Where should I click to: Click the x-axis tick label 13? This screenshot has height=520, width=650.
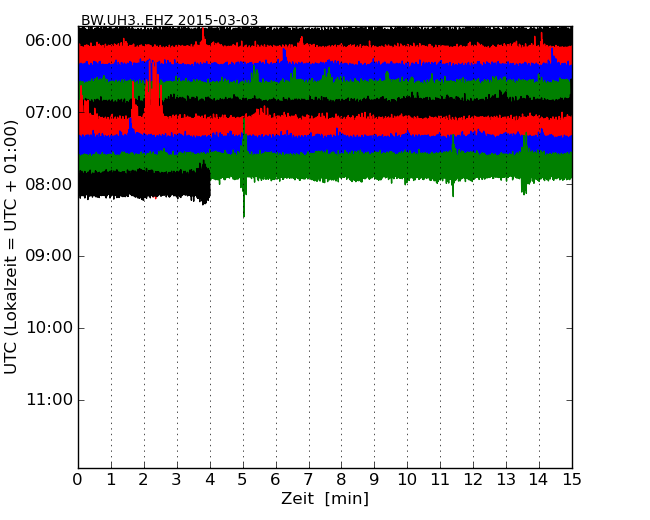[x=506, y=480]
